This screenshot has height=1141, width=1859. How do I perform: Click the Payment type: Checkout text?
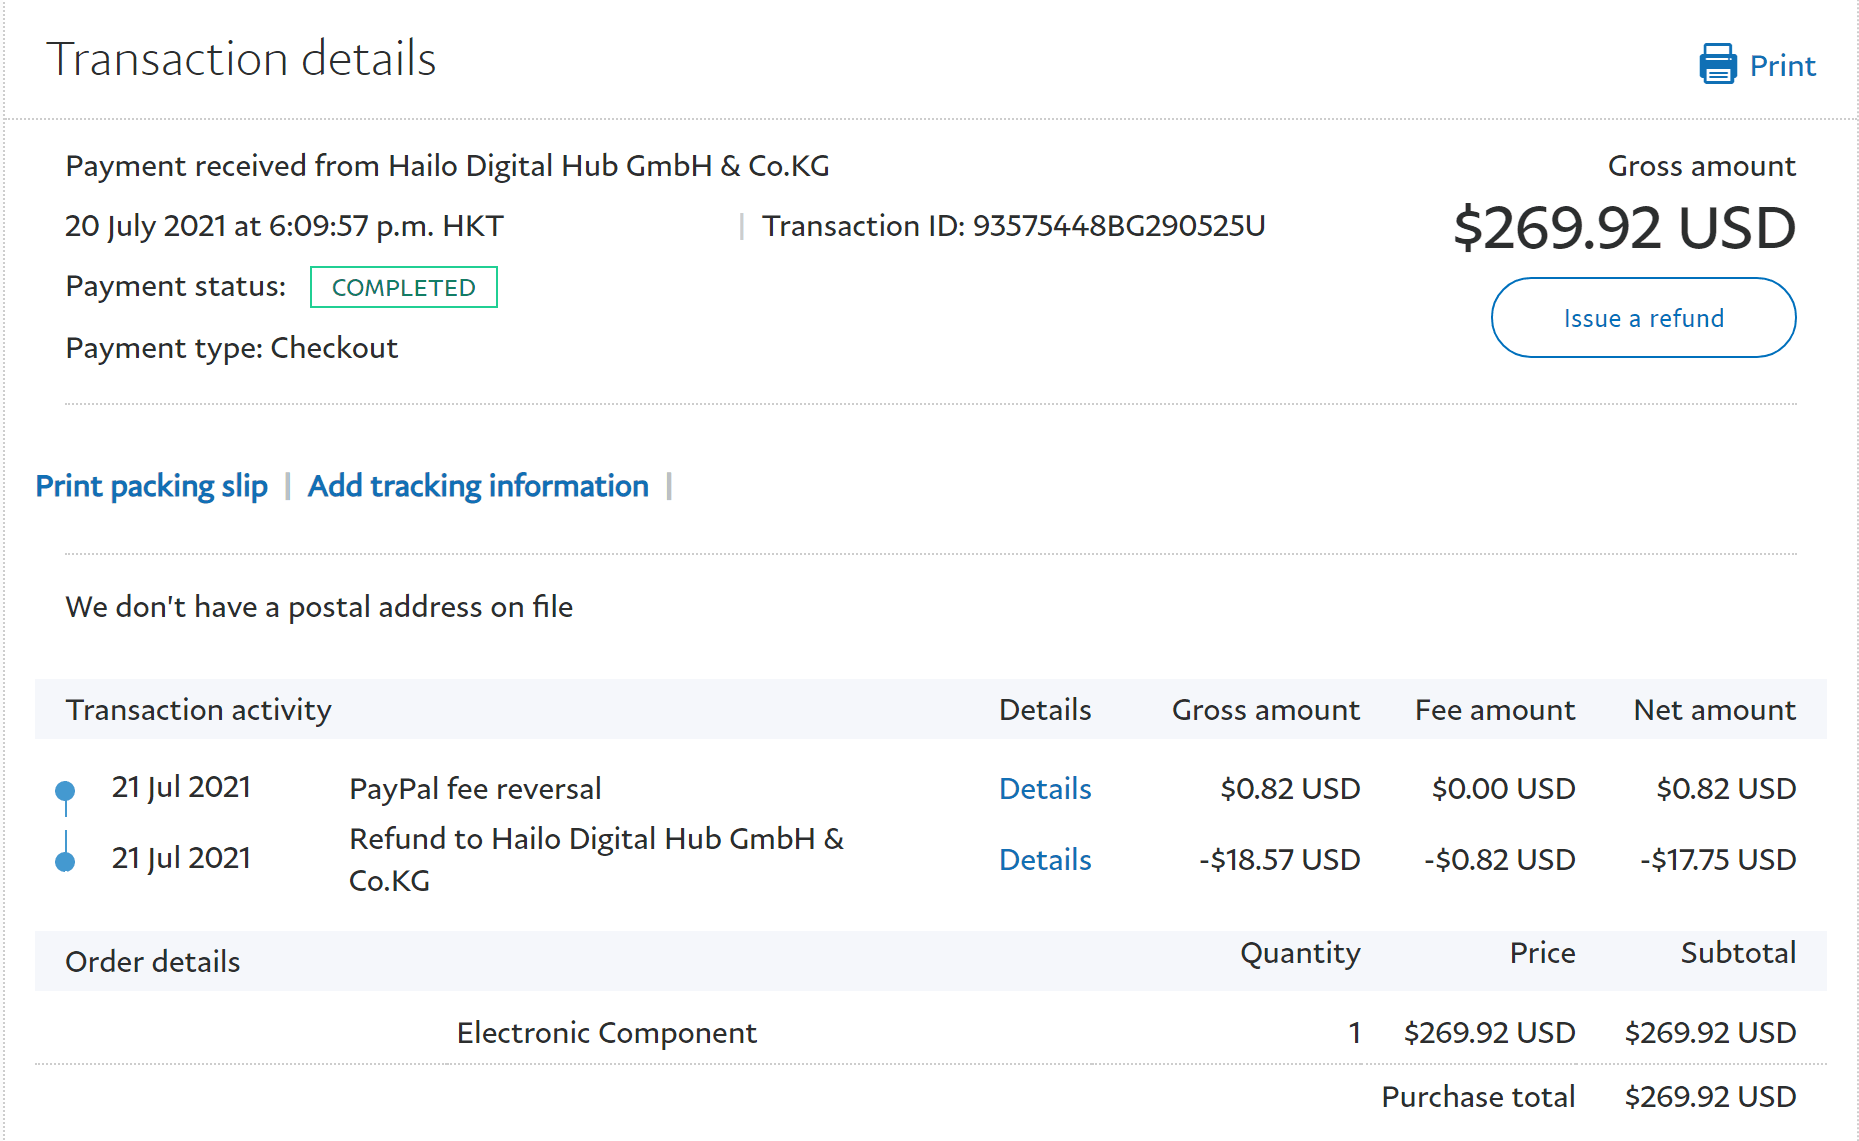click(x=232, y=348)
